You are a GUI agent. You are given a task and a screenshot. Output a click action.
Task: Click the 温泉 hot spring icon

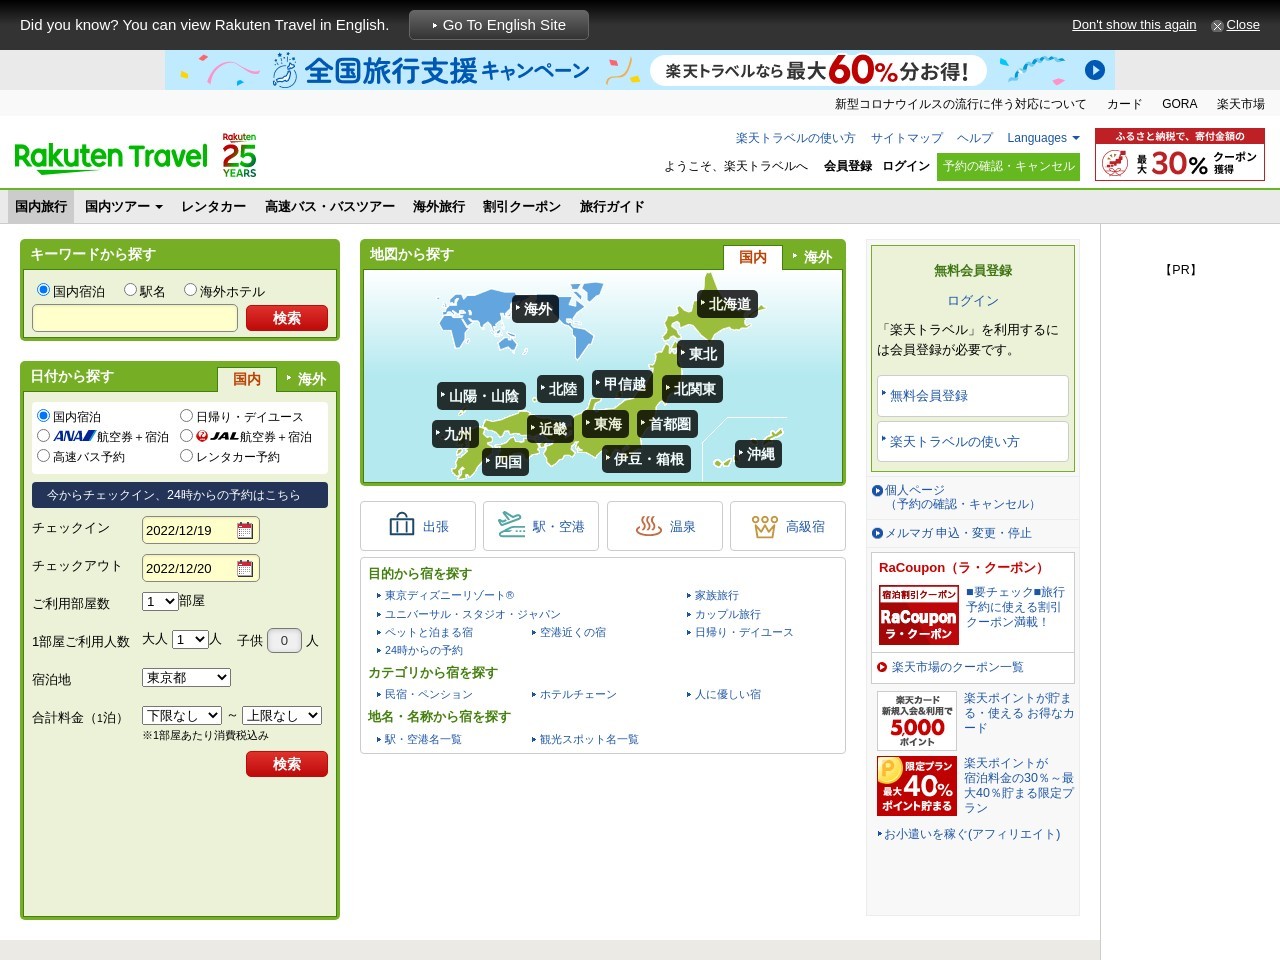(649, 526)
